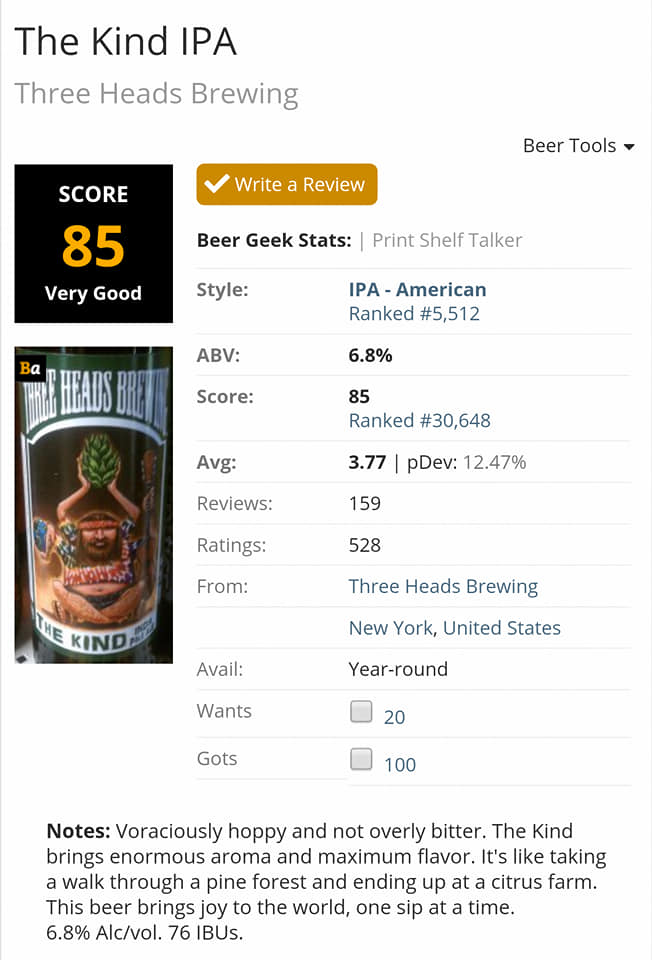Open the Beer Tools dropdown menu
Viewport: 652px width, 960px height.
coord(578,146)
